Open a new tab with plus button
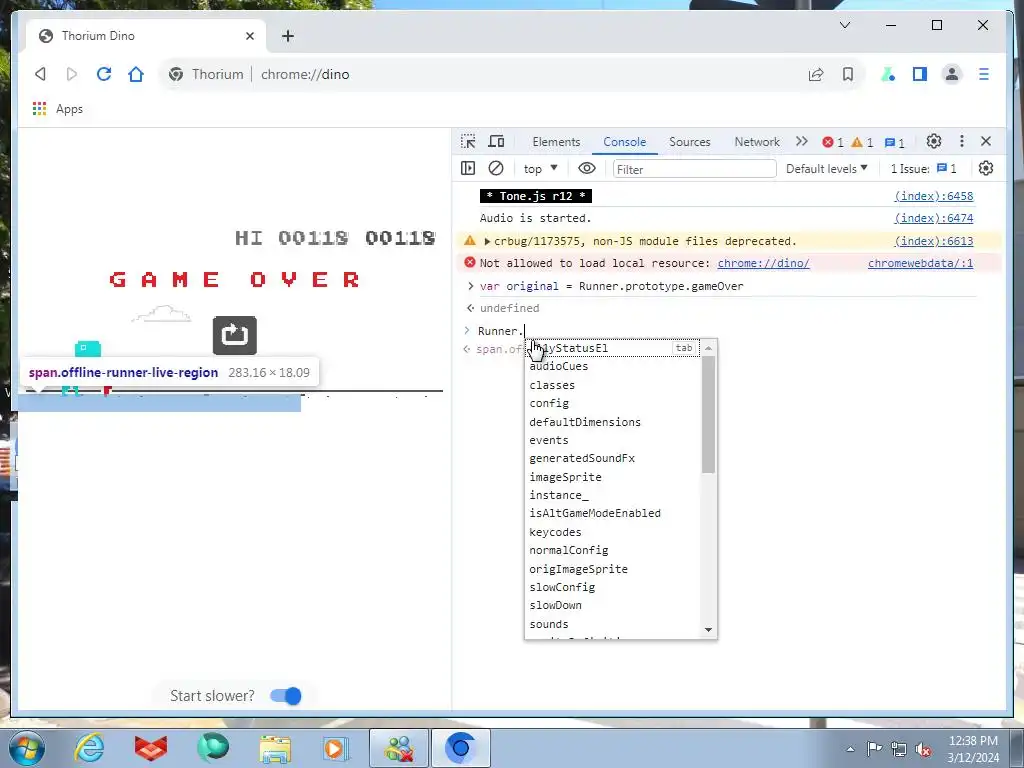 click(288, 36)
